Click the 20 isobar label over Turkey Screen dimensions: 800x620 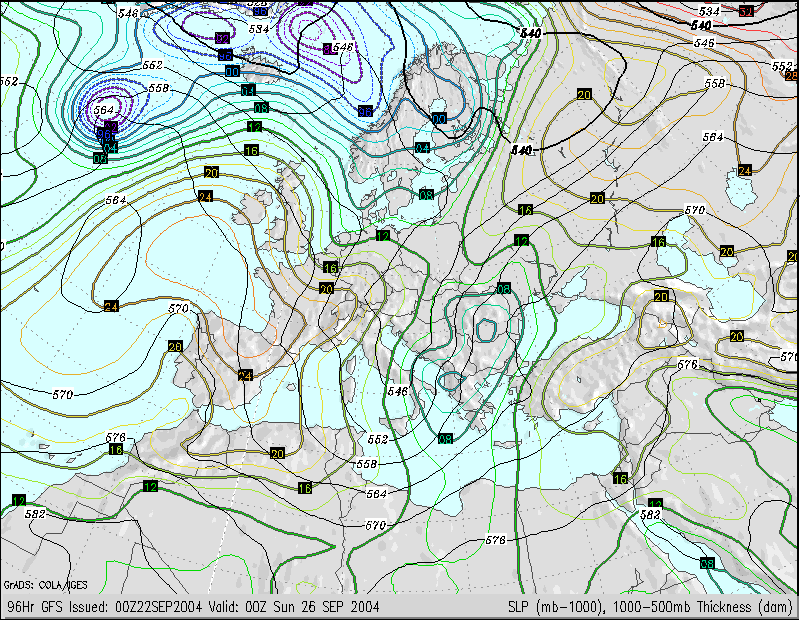click(x=661, y=297)
